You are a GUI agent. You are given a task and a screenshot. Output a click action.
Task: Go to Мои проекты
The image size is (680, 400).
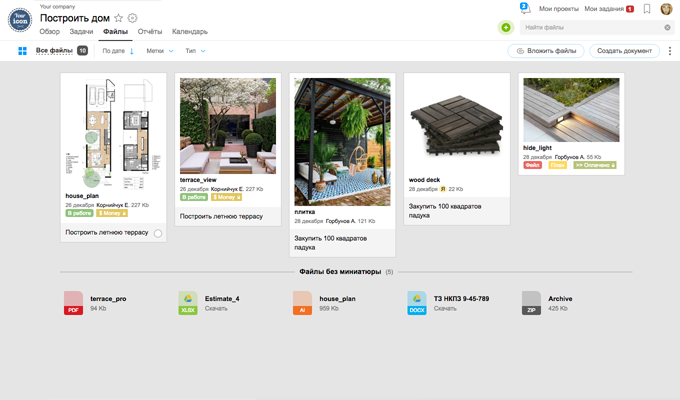pyautogui.click(x=559, y=9)
